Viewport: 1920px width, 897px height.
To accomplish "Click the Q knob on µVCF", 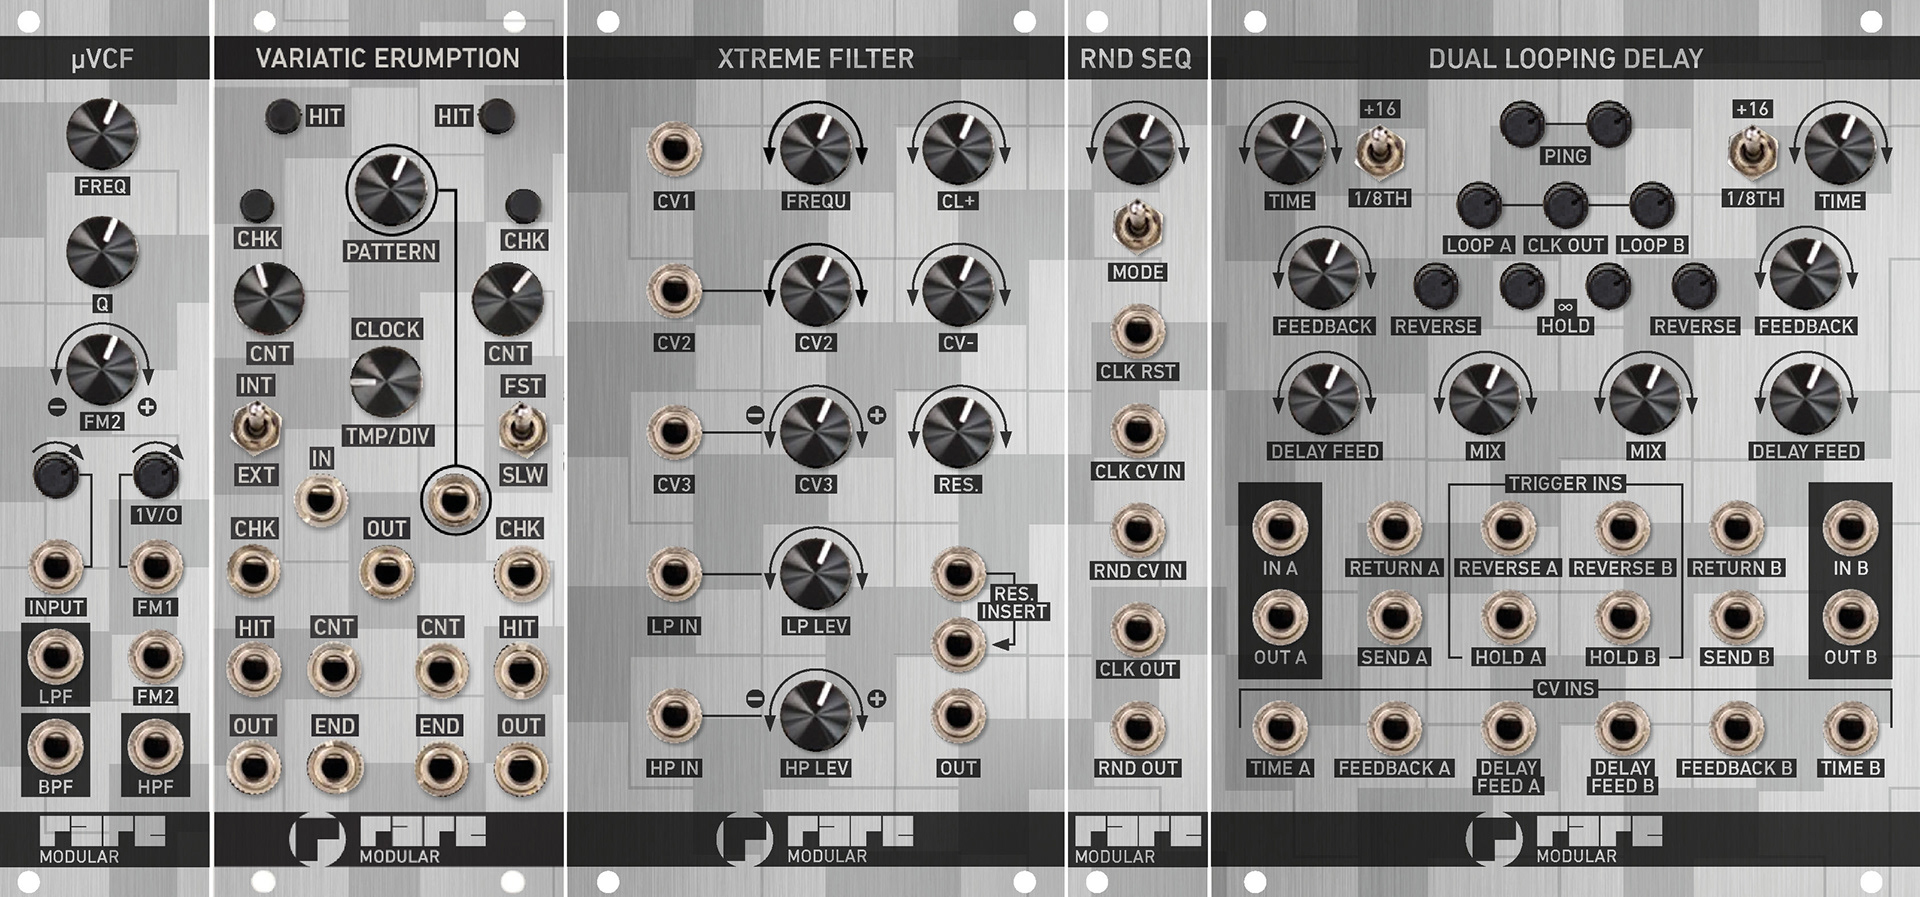I will [102, 252].
